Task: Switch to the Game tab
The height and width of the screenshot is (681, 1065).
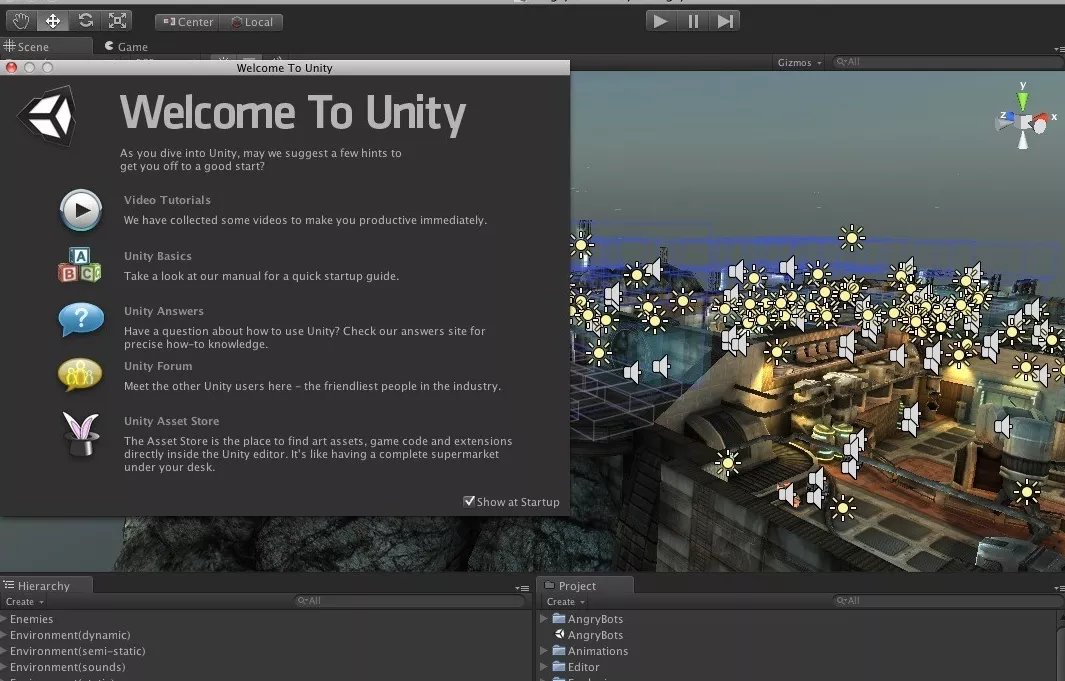Action: [126, 45]
